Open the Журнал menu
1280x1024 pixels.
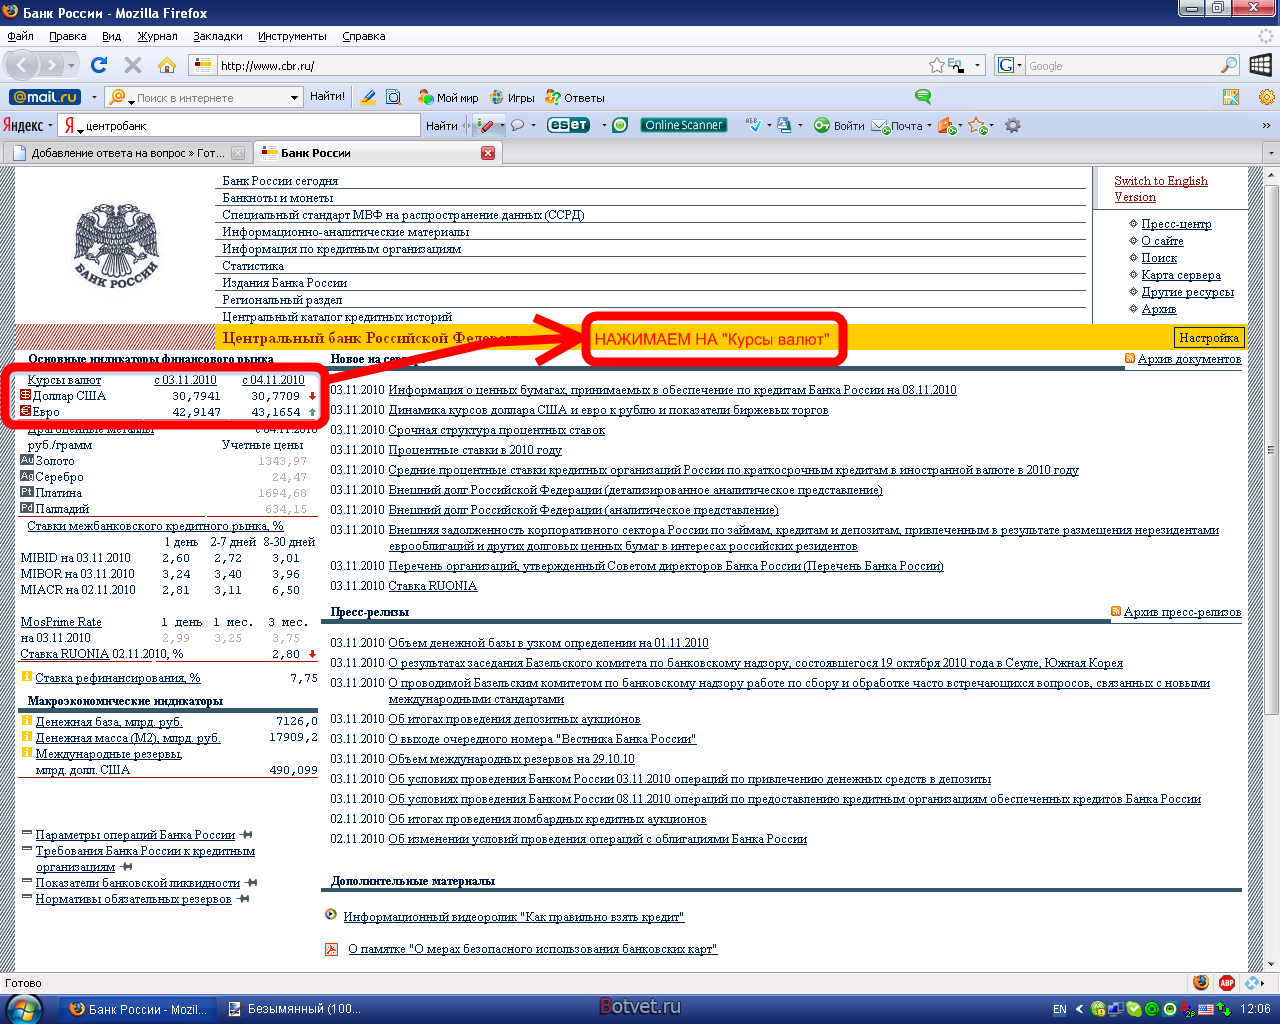pos(157,36)
